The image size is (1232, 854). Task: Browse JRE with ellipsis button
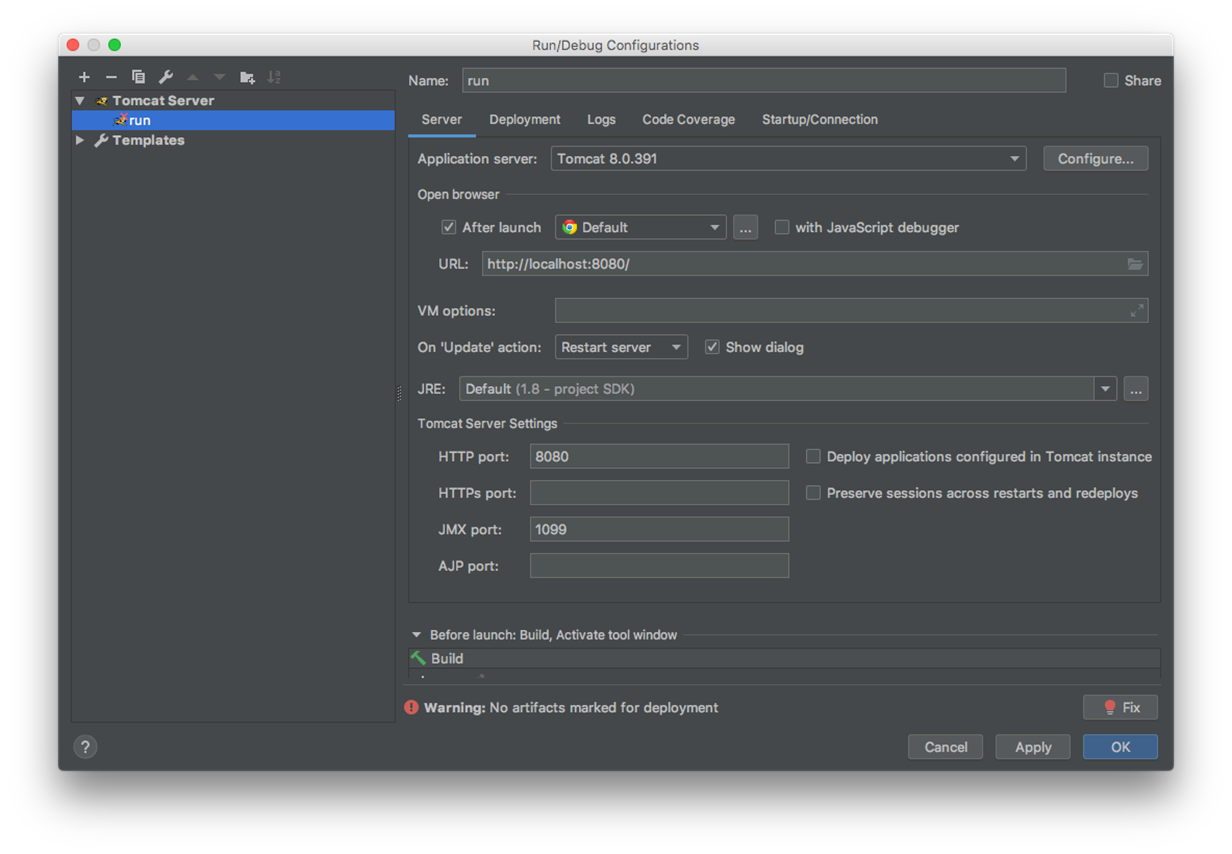coord(1135,389)
